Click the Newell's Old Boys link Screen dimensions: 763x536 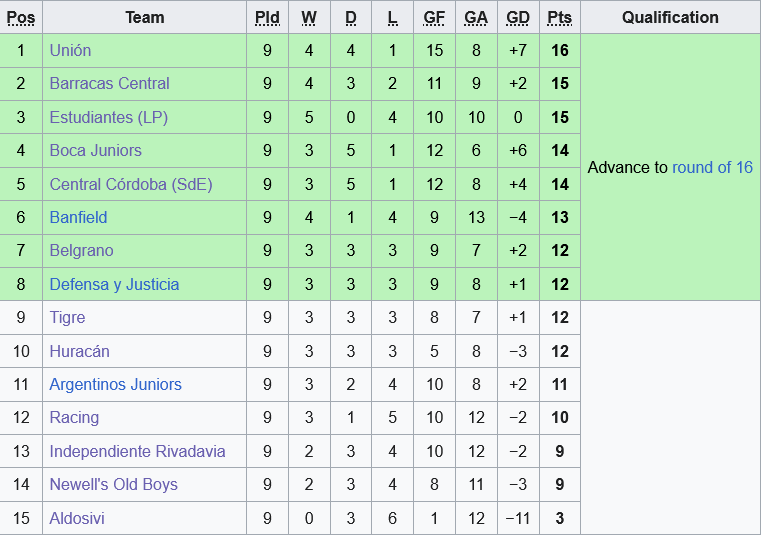pyautogui.click(x=113, y=484)
